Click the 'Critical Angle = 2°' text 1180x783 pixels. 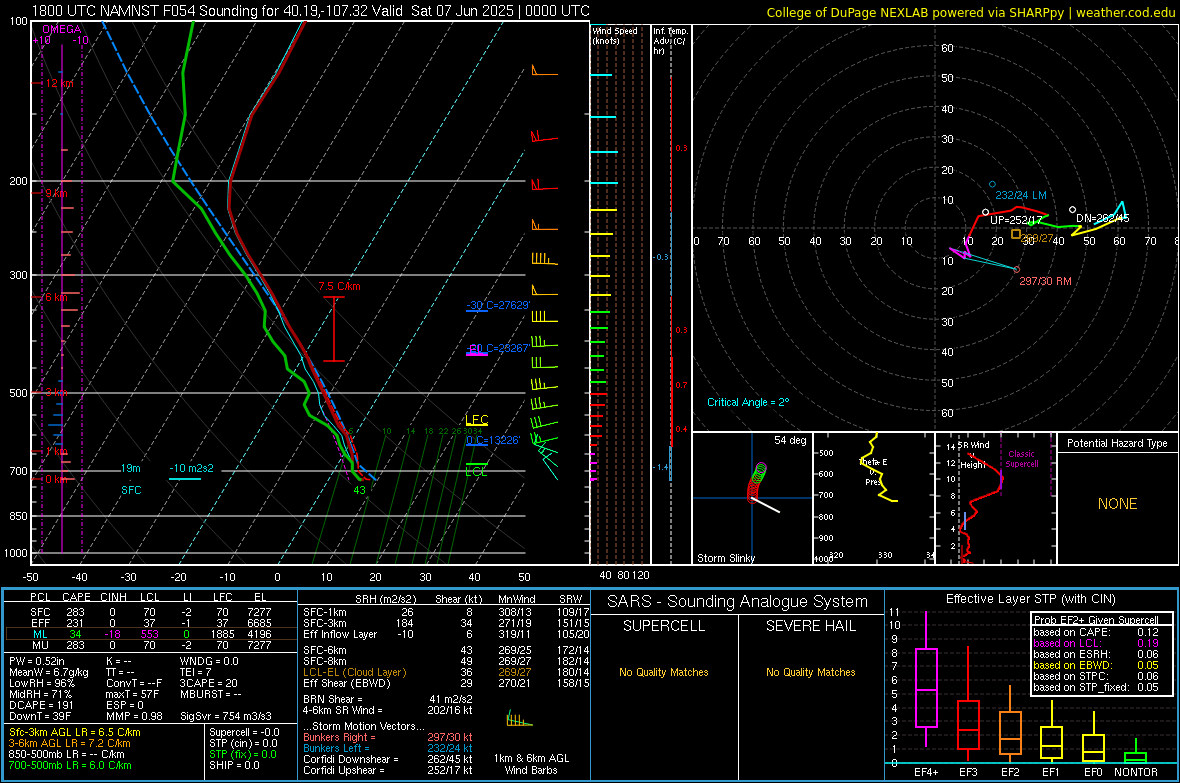(x=748, y=402)
